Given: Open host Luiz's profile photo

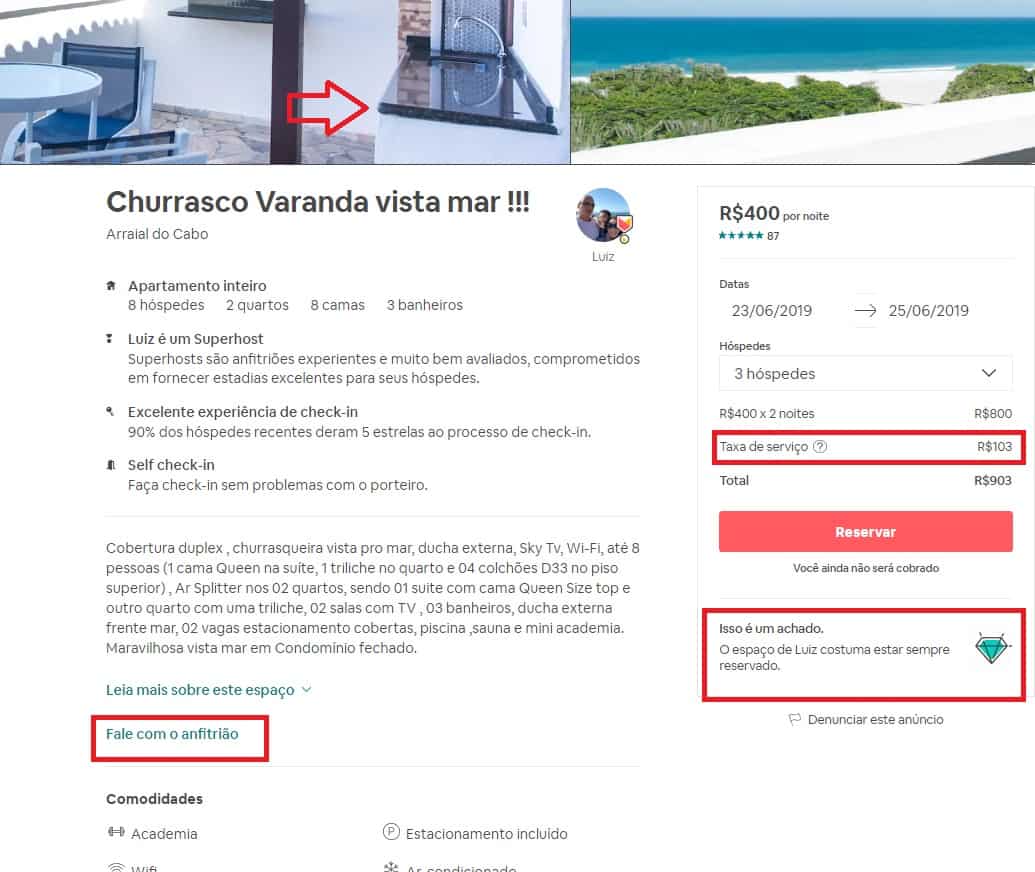Looking at the screenshot, I should click(604, 216).
